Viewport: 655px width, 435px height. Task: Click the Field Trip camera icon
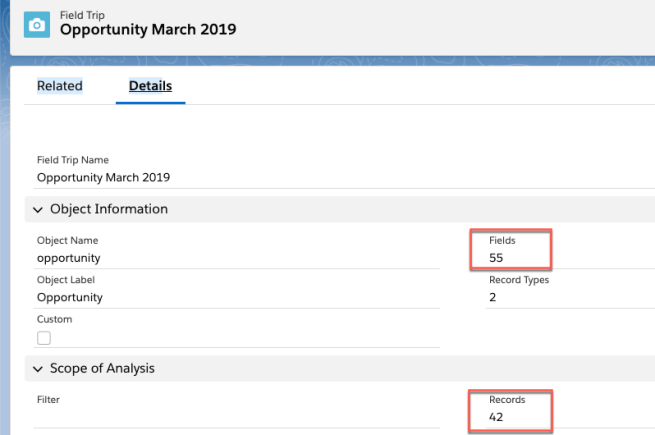(37, 25)
